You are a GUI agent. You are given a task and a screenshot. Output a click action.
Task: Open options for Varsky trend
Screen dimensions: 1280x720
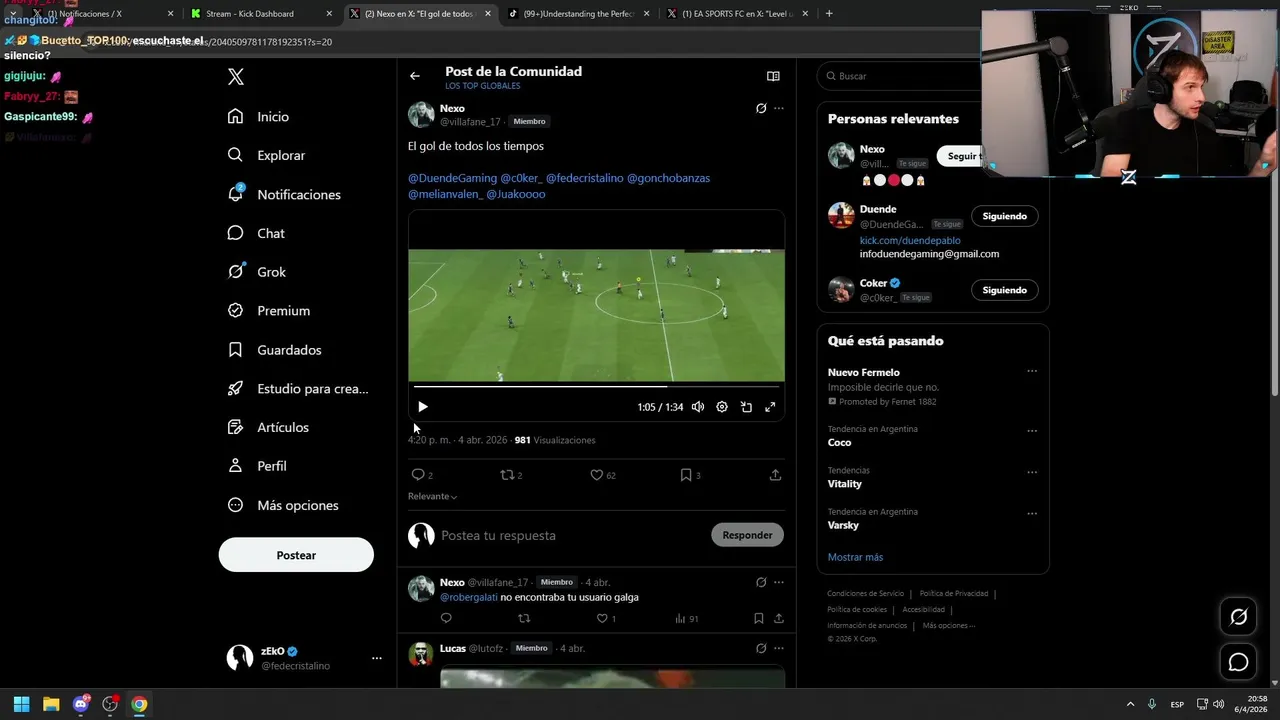1032,514
